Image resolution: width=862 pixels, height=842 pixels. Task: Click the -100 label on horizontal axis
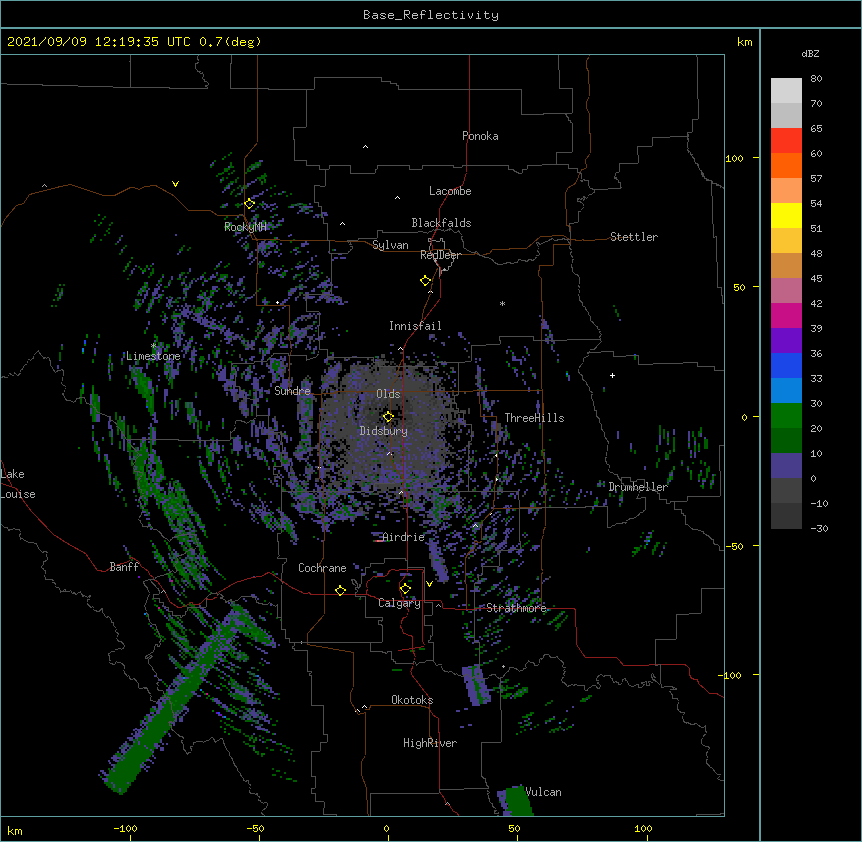click(x=125, y=828)
